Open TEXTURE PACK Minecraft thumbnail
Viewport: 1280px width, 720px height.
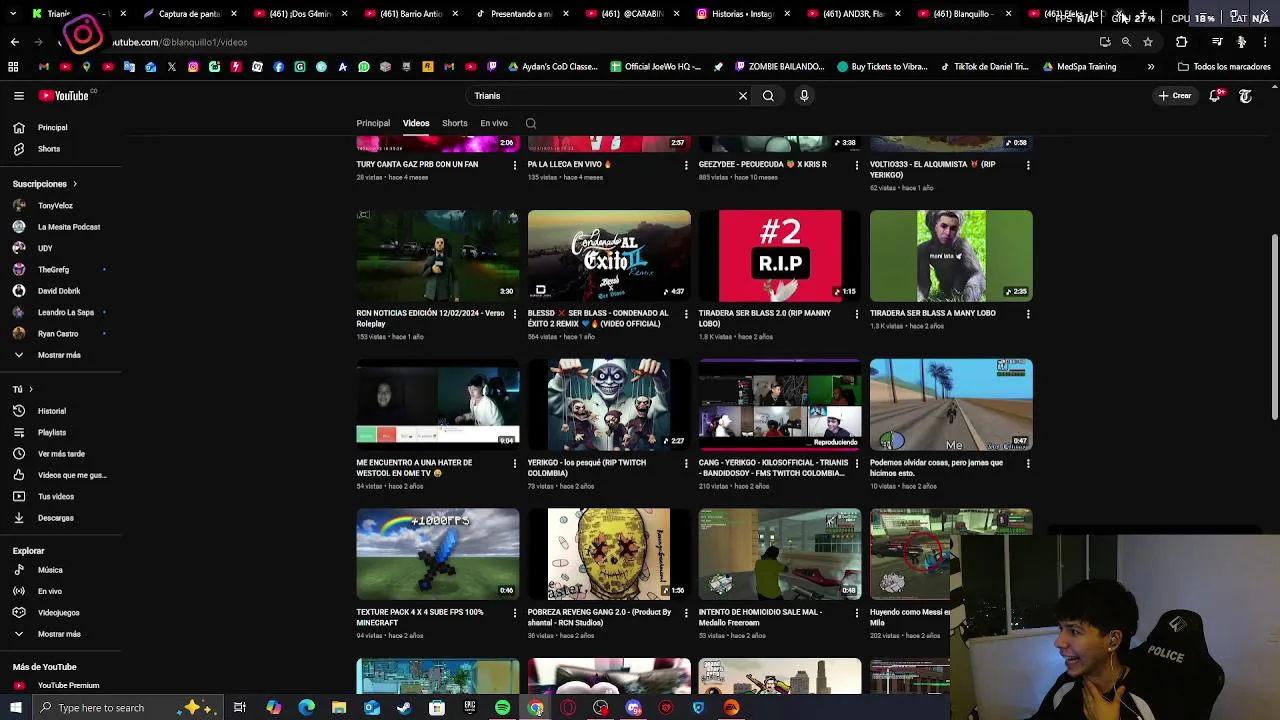coord(438,555)
